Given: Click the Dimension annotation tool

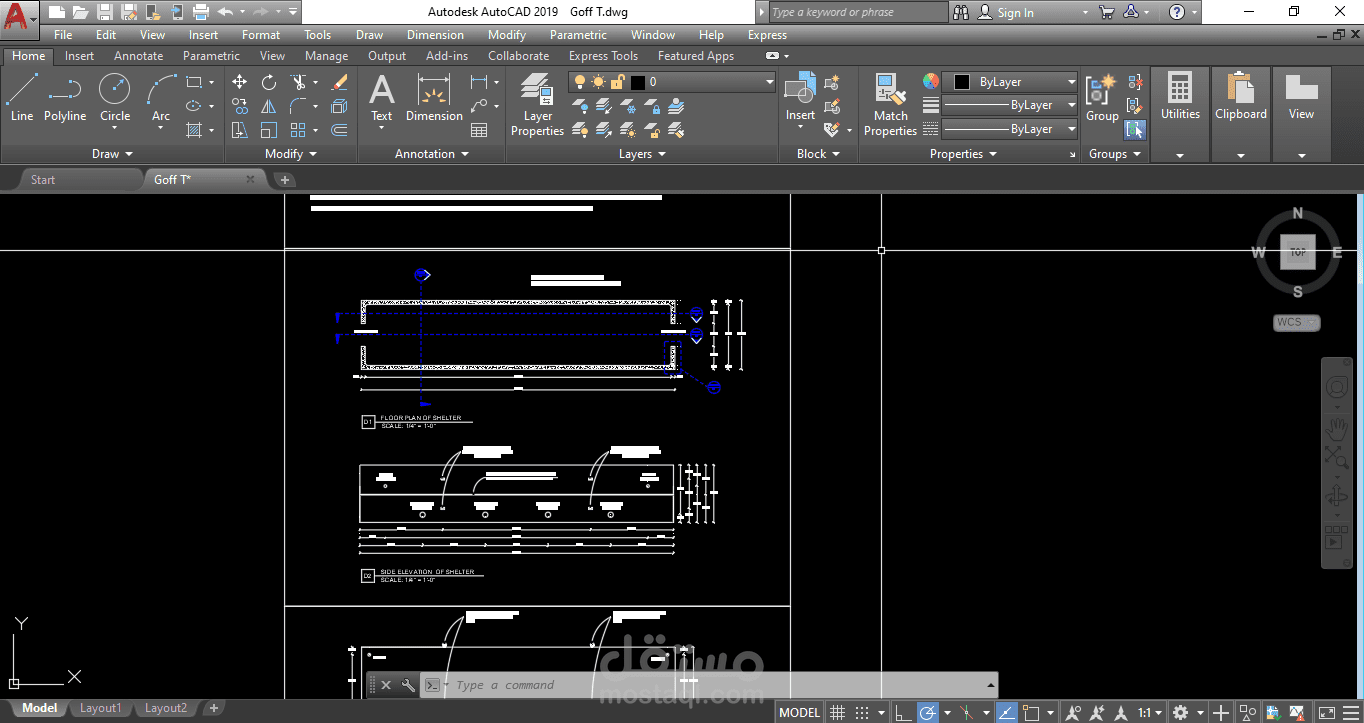Looking at the screenshot, I should coord(434,98).
